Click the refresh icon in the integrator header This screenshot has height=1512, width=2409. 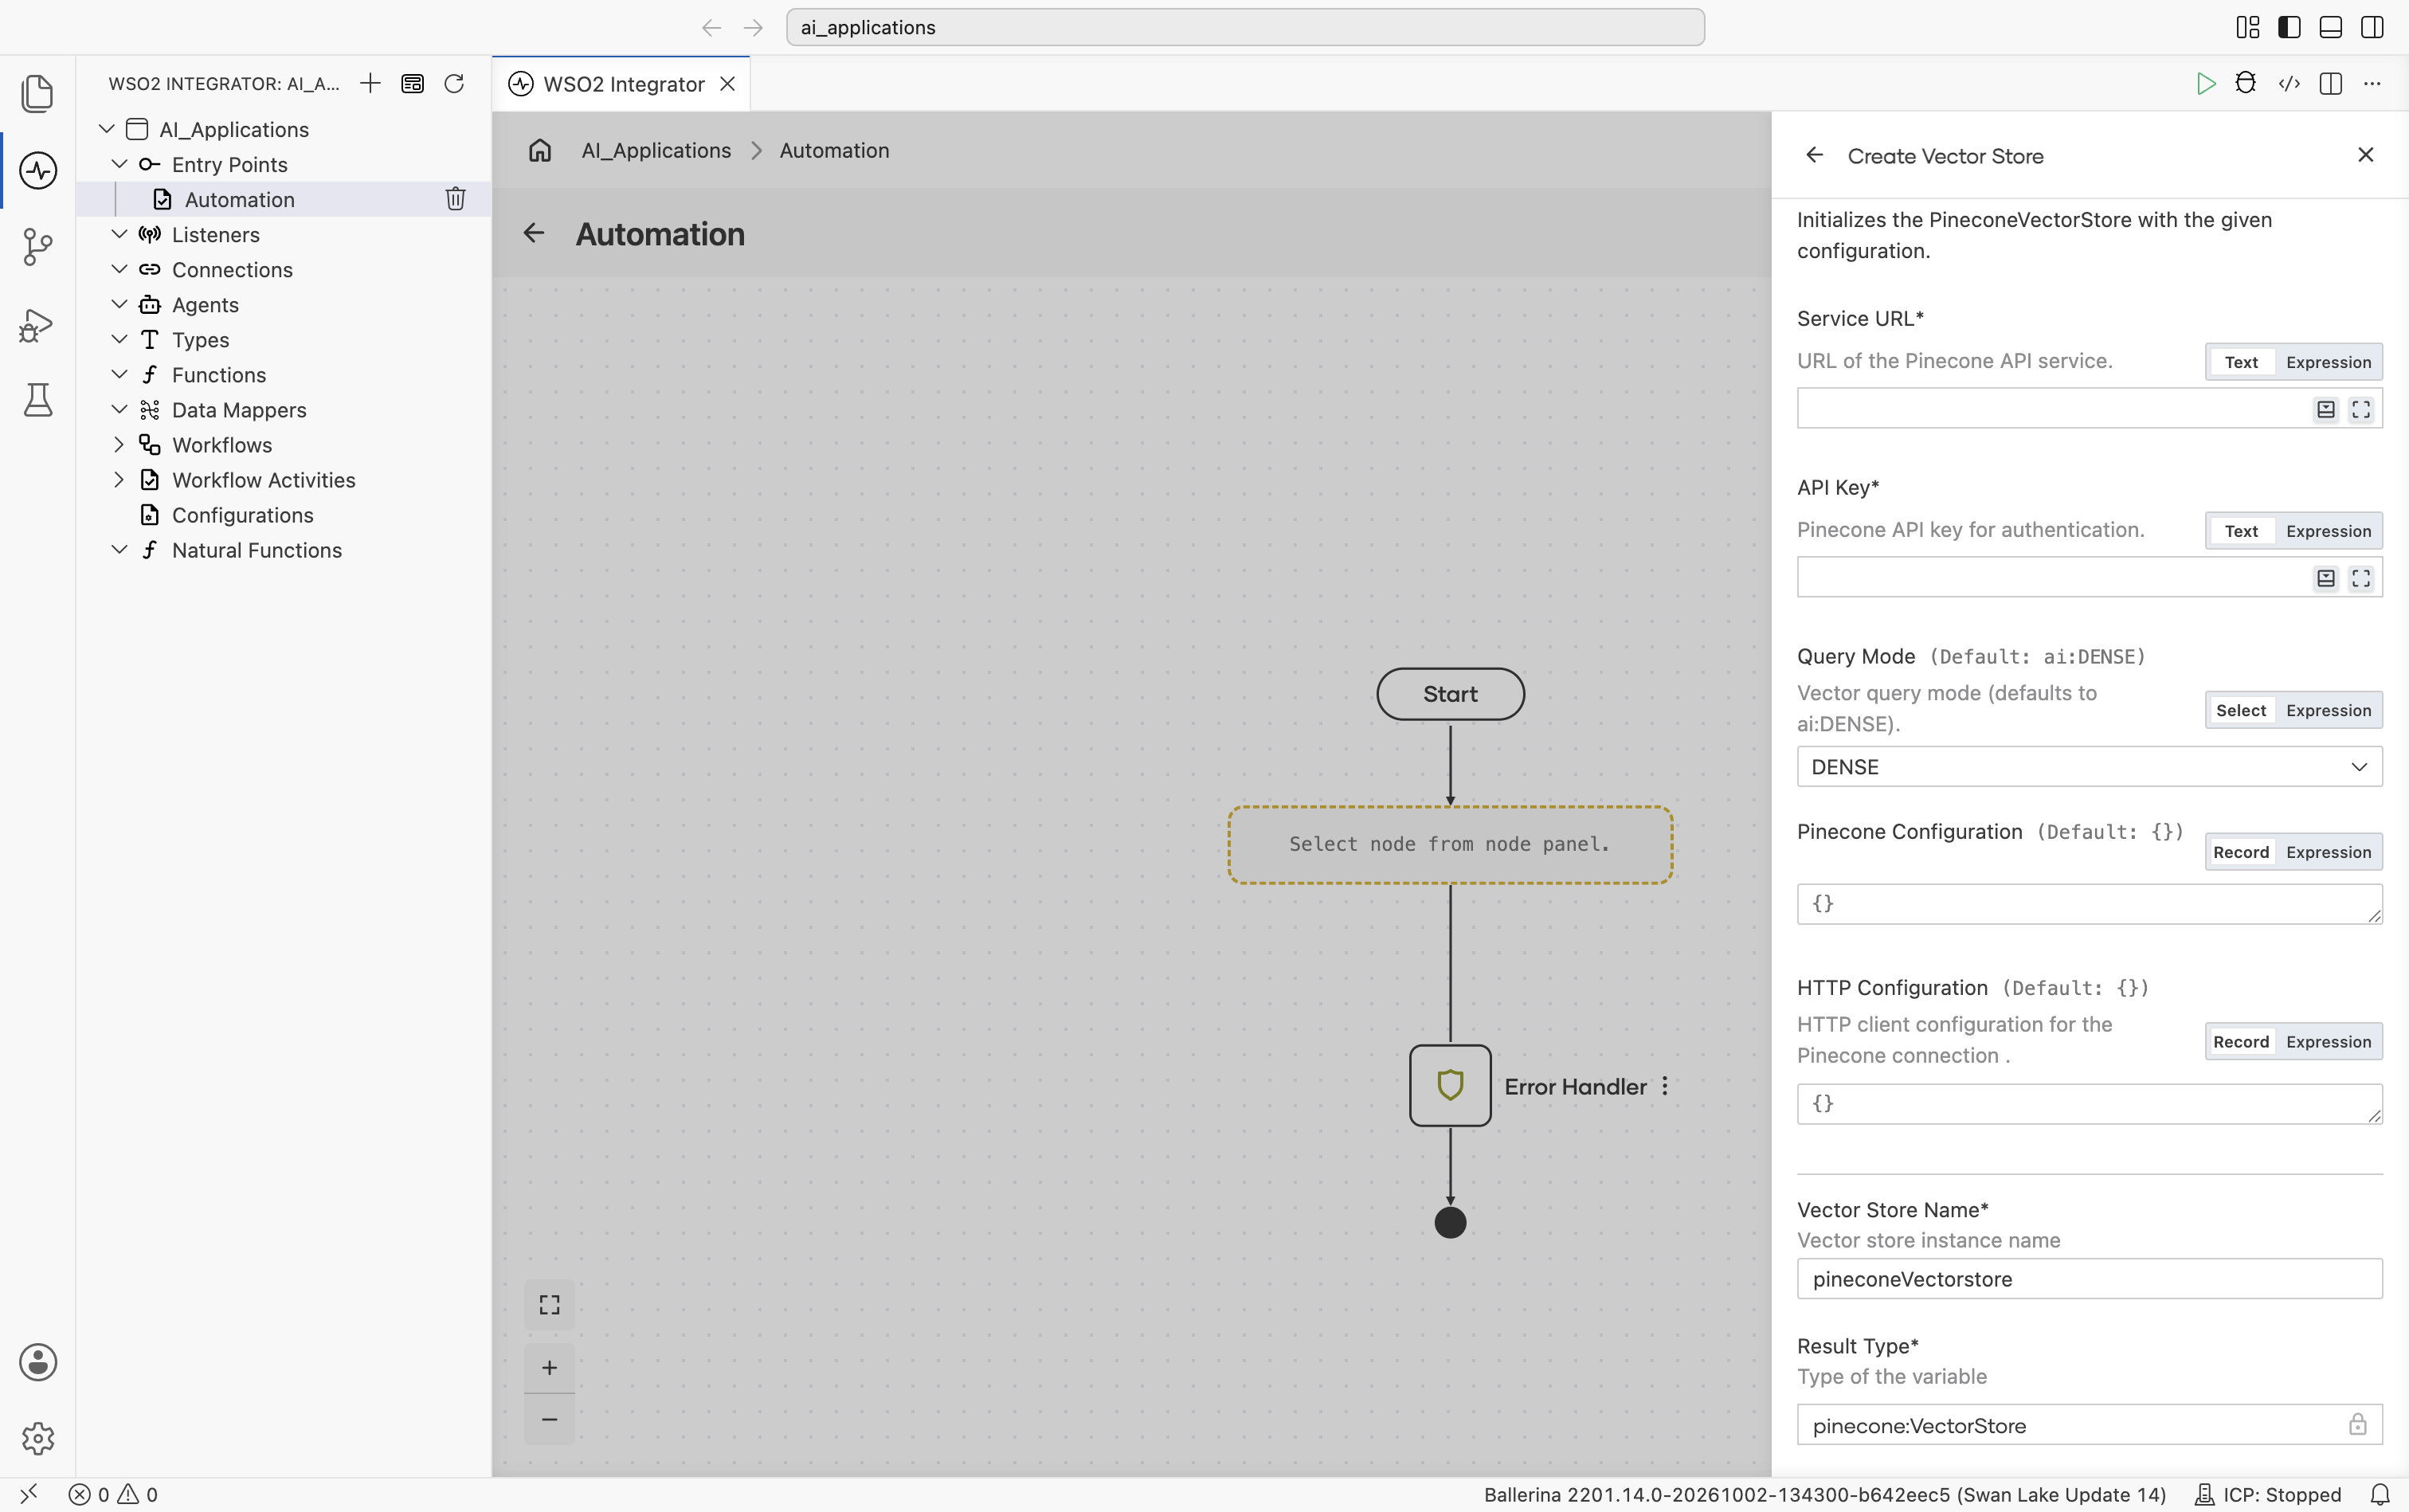(x=454, y=83)
